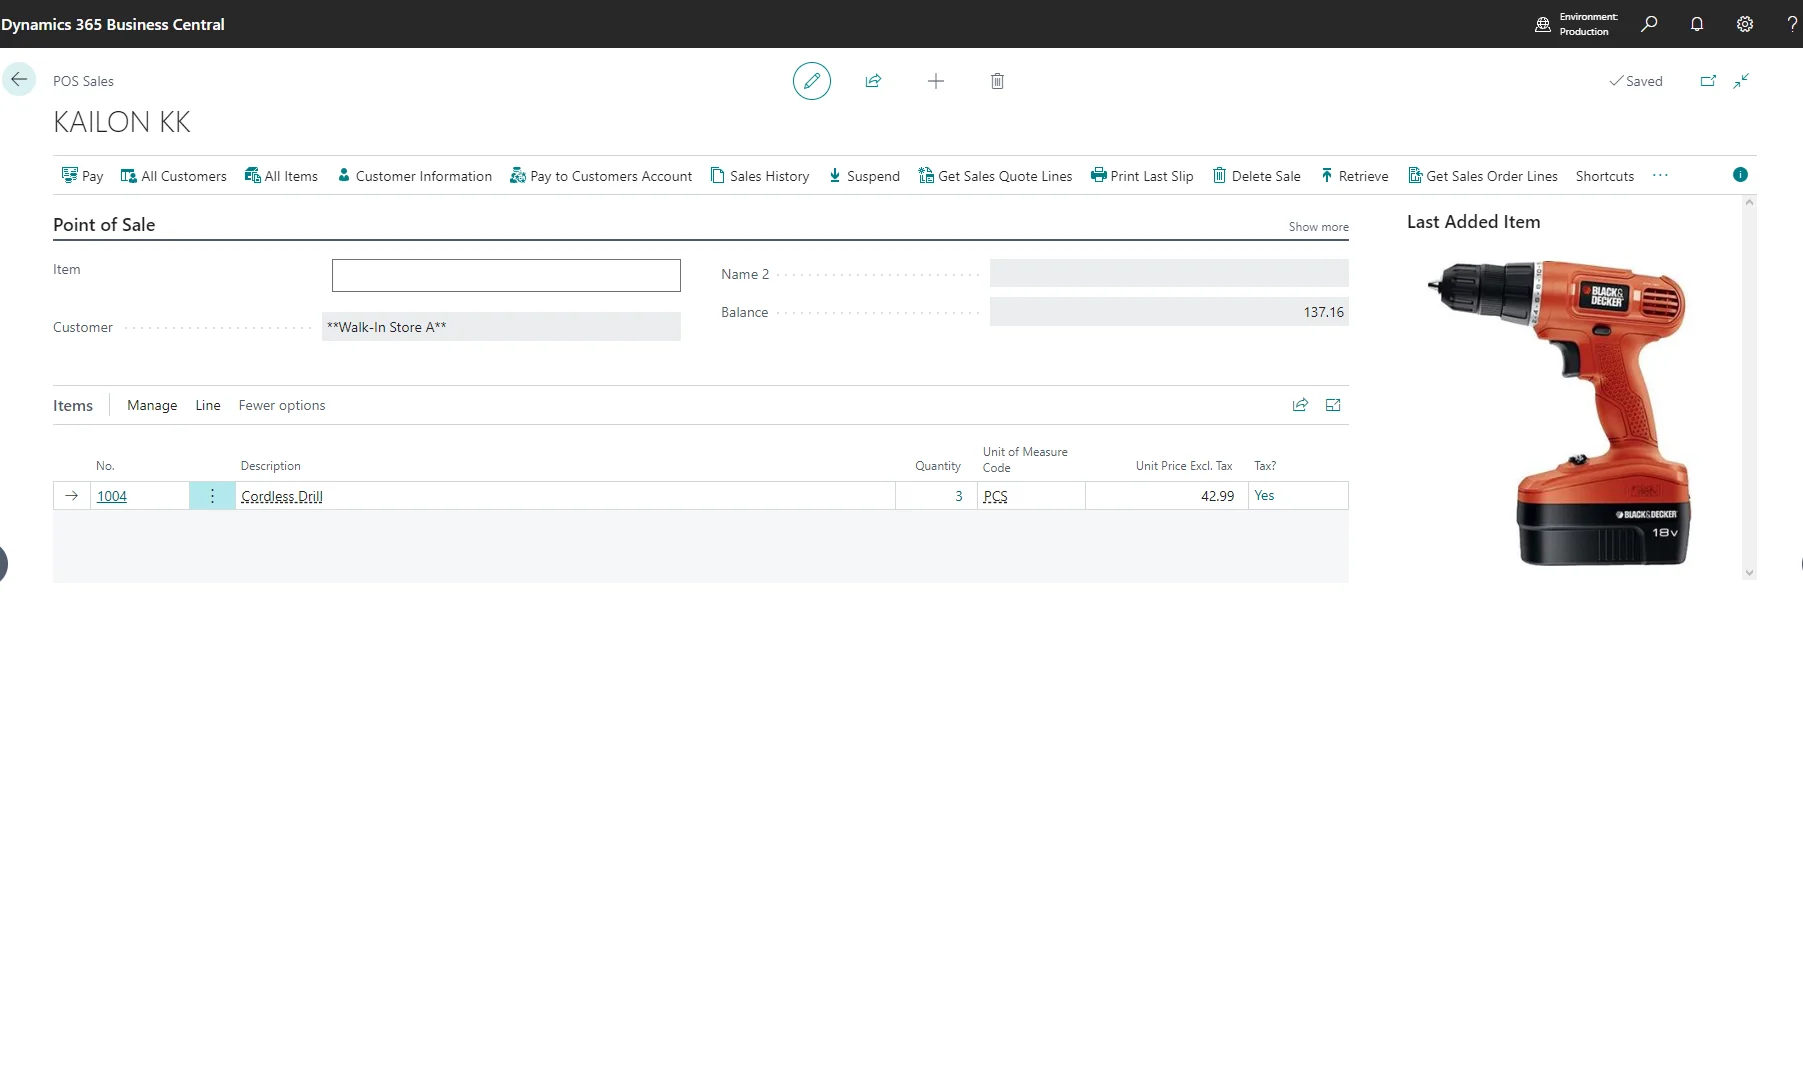Screen dimensions: 1803x1078
Task: Open item number 1004 link
Action: (112, 496)
